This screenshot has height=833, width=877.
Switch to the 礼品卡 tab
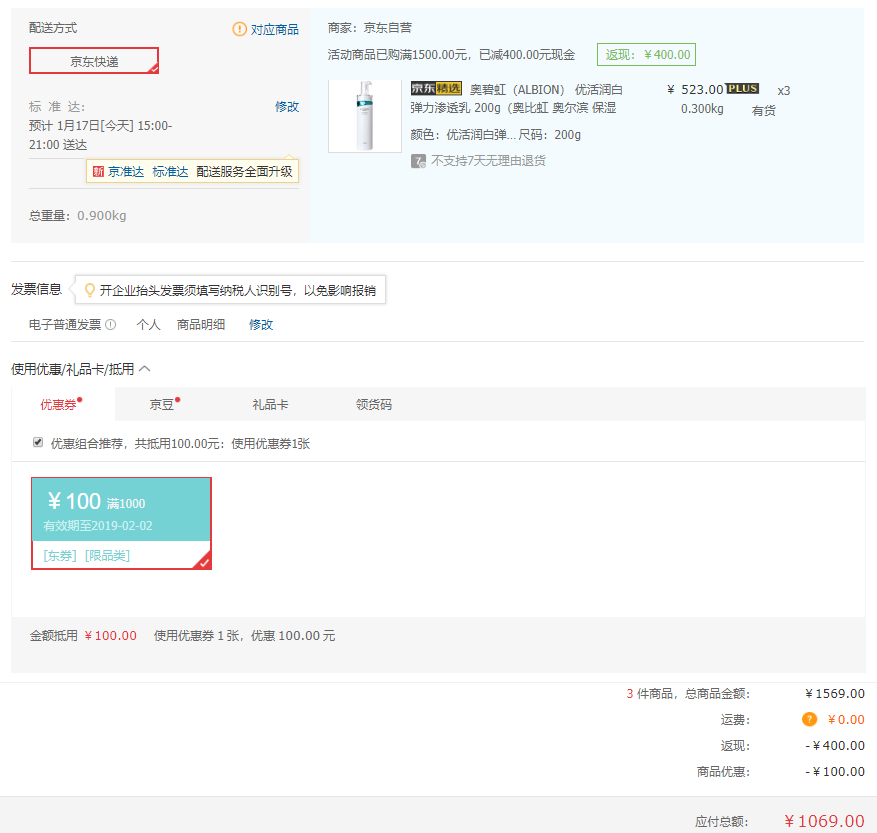[x=270, y=404]
